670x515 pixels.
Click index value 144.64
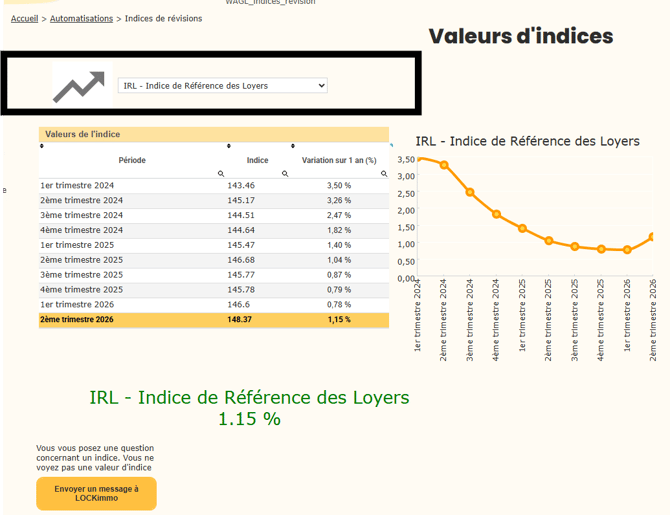point(241,230)
